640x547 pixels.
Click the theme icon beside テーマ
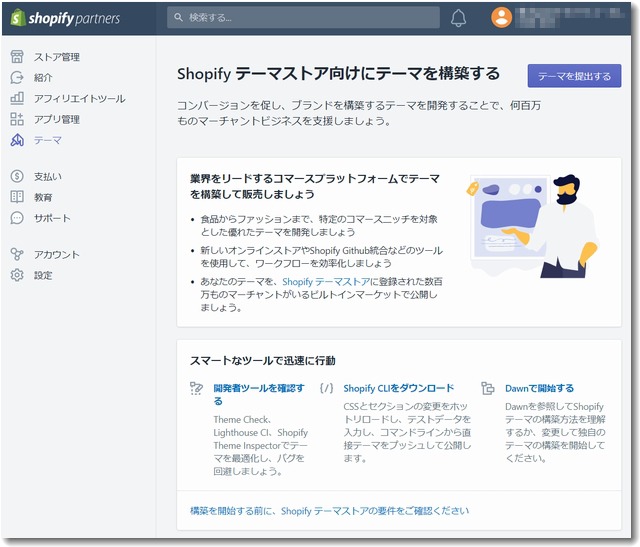click(x=17, y=140)
